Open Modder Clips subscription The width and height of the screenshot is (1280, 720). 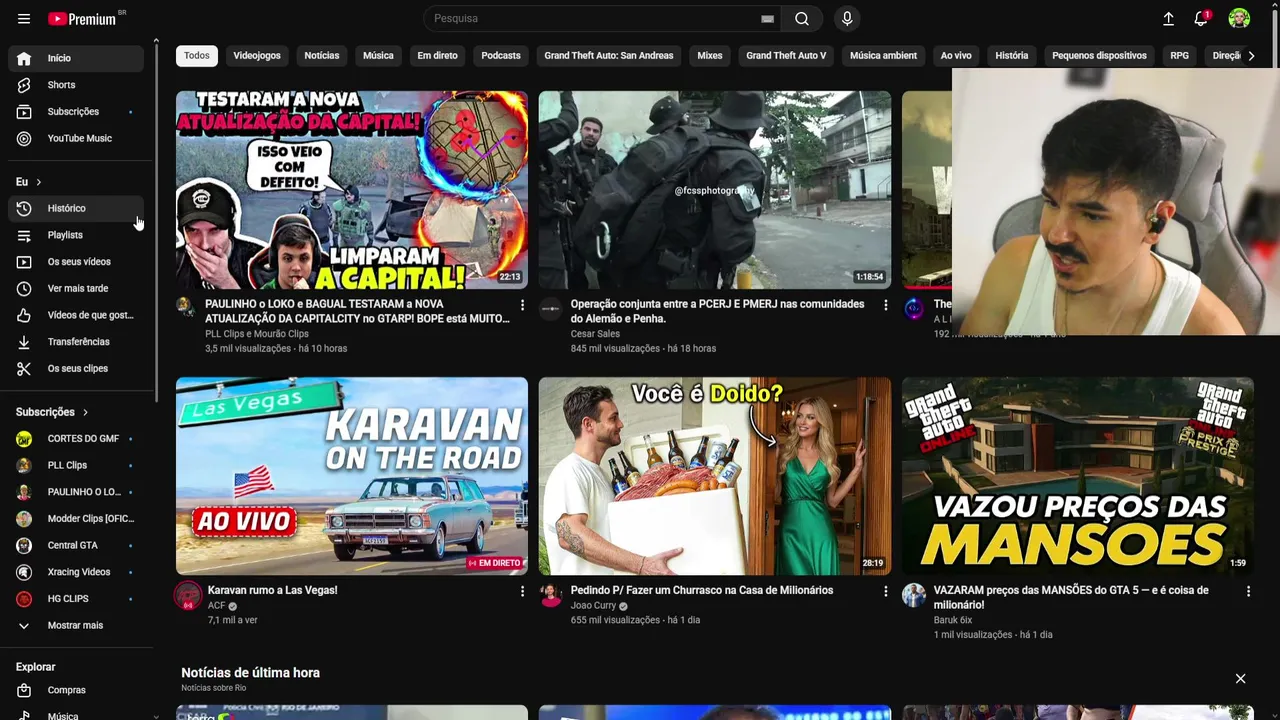76,518
